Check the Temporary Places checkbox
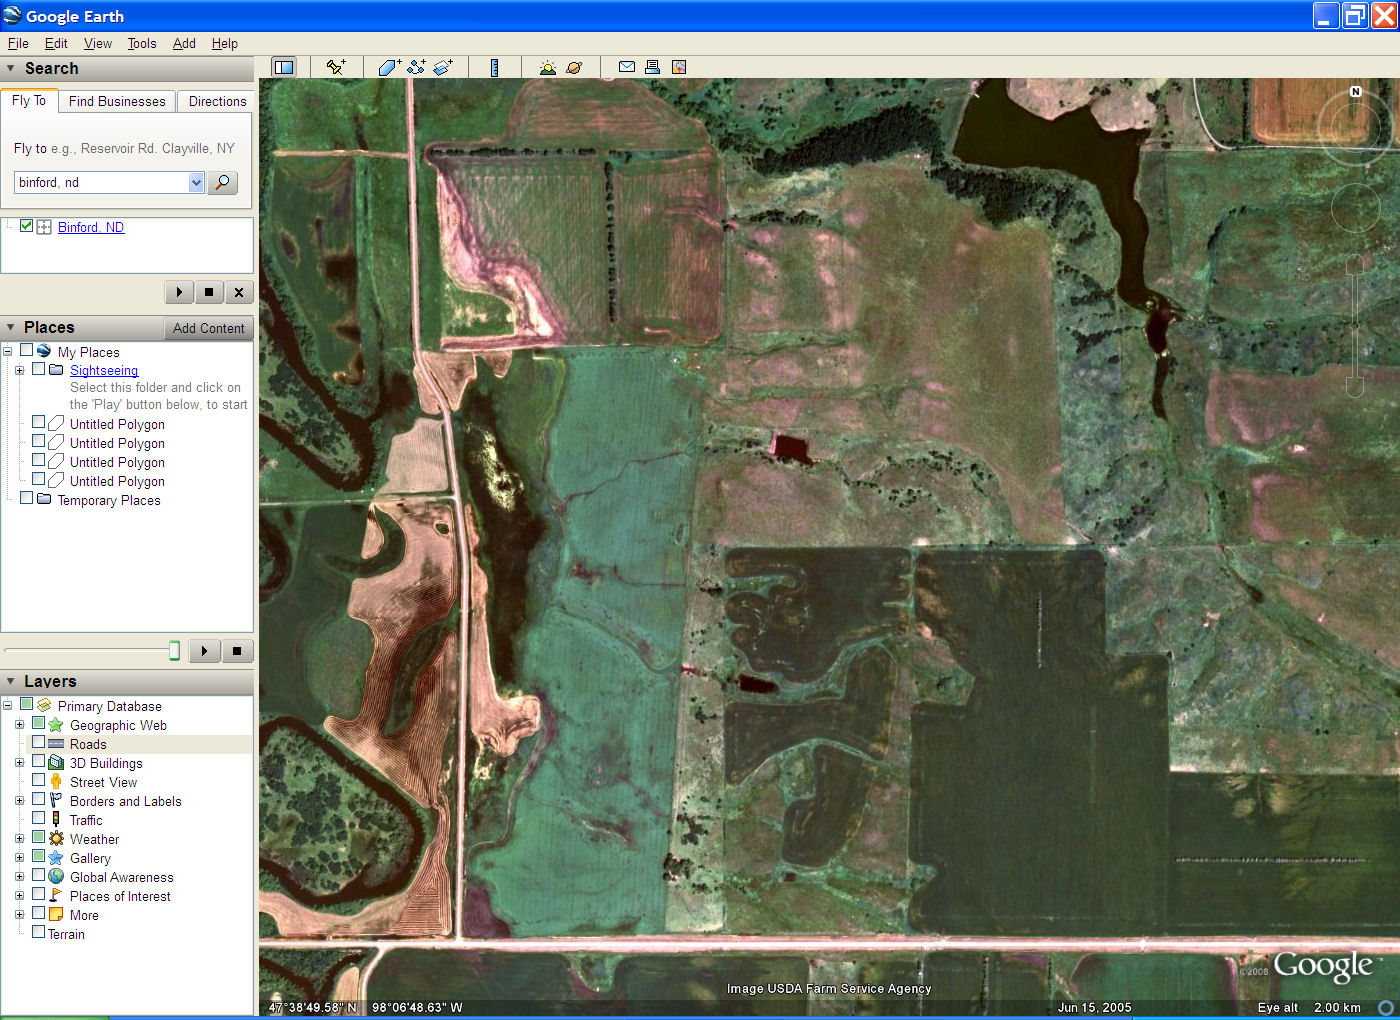 coord(27,498)
